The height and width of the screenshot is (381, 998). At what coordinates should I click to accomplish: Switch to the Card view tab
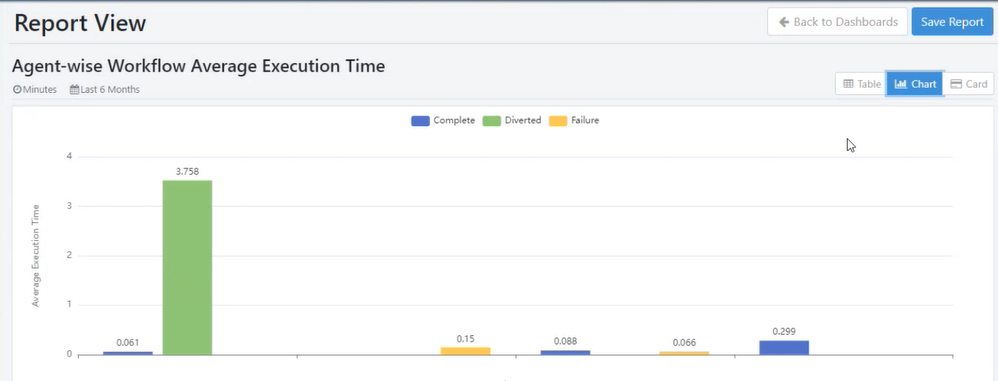pyautogui.click(x=968, y=84)
